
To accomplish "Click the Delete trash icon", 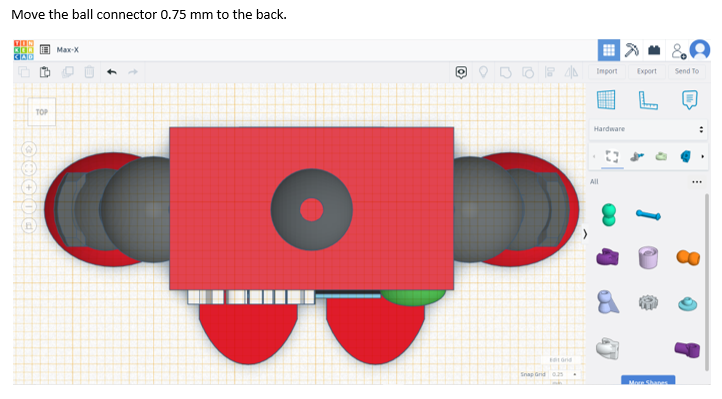I will click(x=89, y=72).
